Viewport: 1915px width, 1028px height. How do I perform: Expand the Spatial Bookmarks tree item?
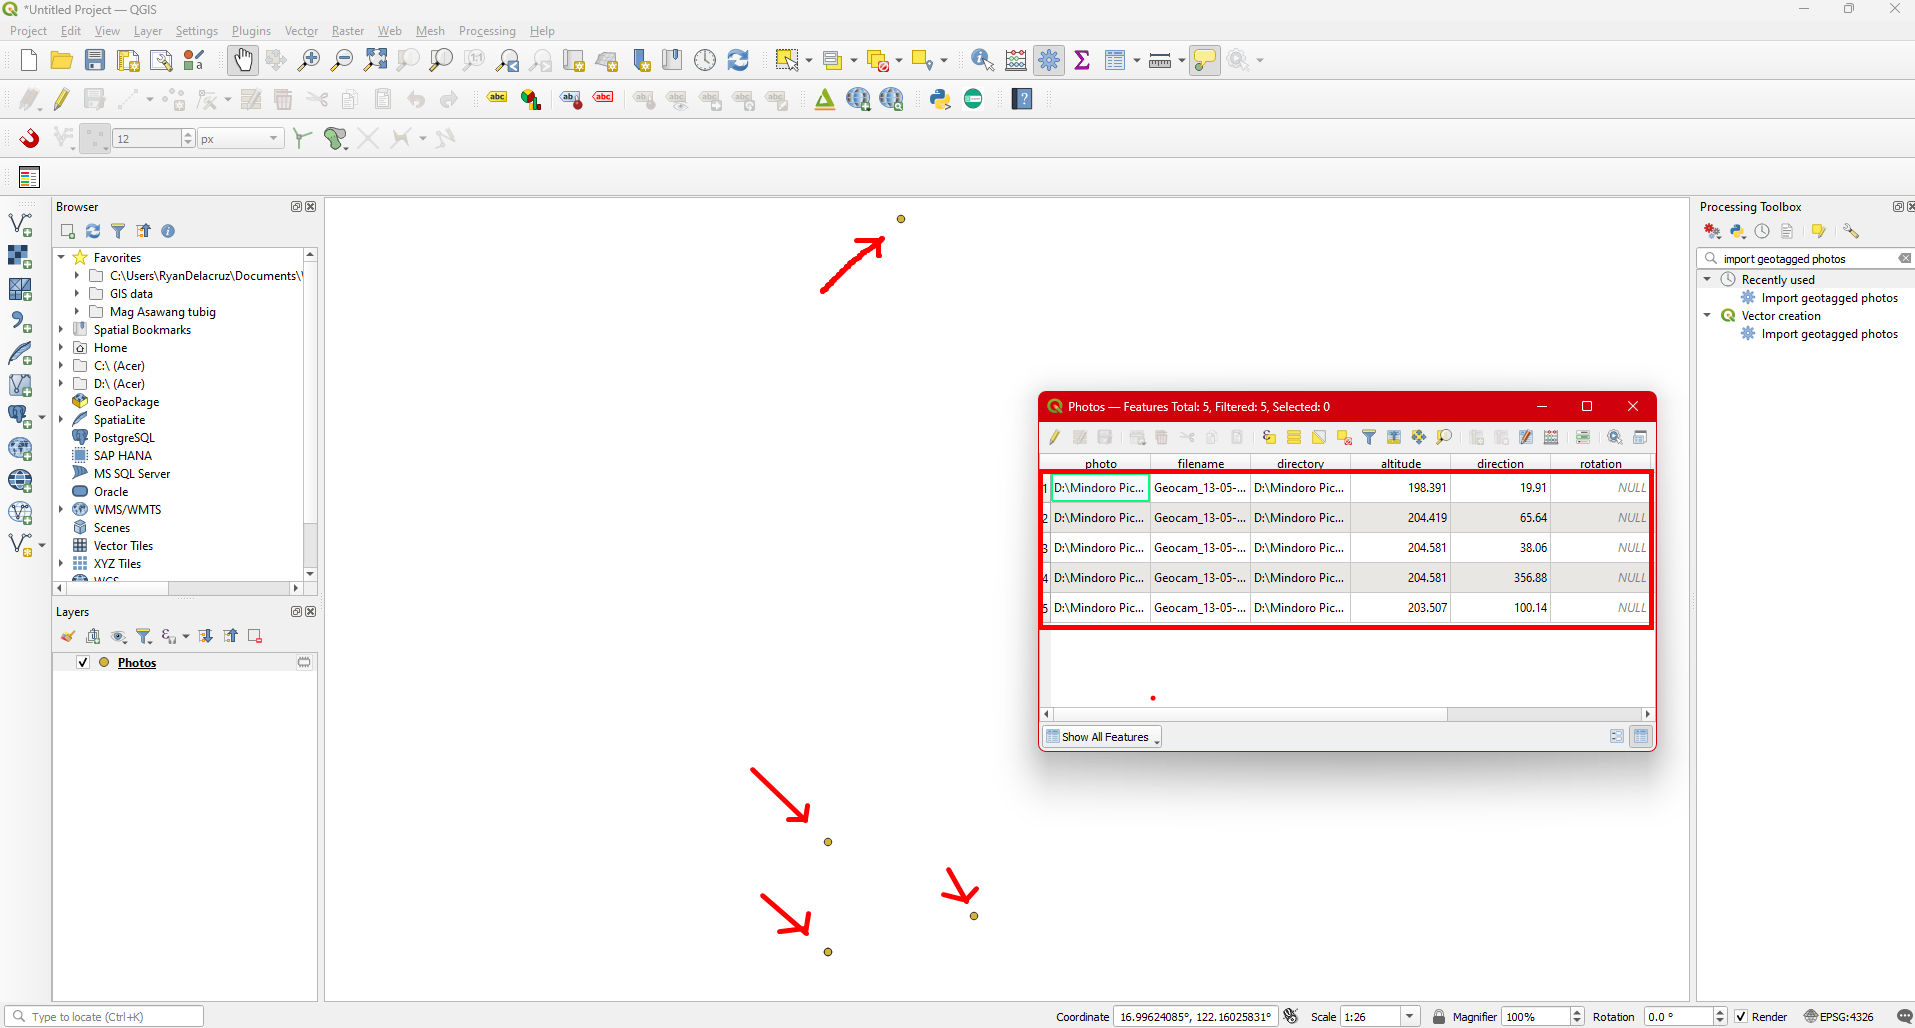tap(61, 330)
